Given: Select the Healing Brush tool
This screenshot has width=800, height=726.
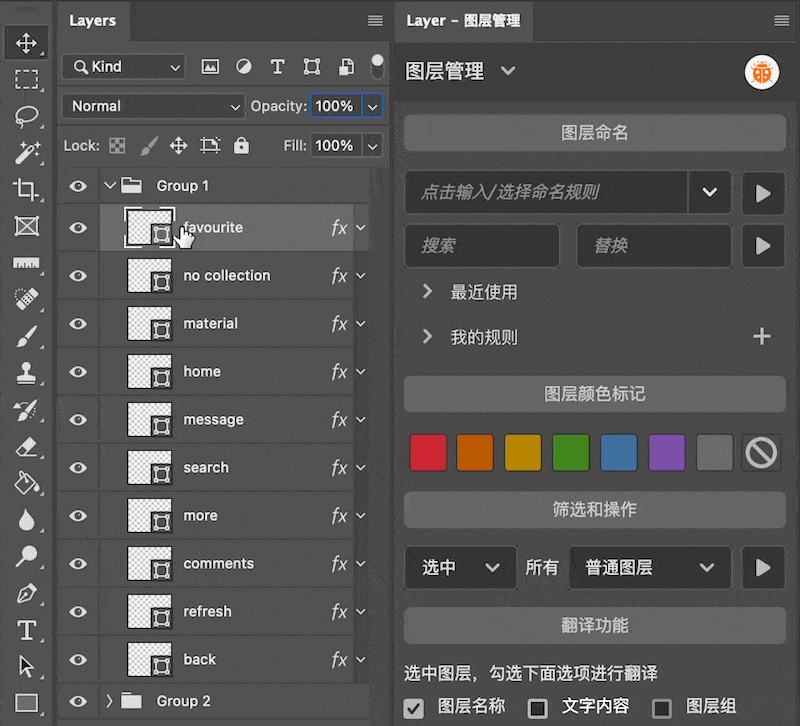Looking at the screenshot, I should [x=26, y=299].
